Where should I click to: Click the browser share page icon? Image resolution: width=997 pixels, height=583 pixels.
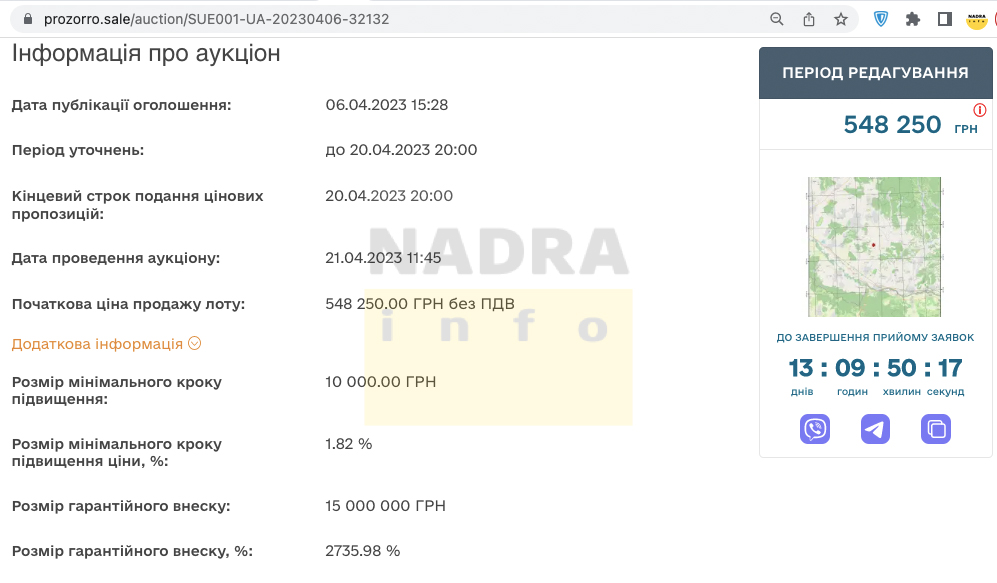pyautogui.click(x=809, y=19)
